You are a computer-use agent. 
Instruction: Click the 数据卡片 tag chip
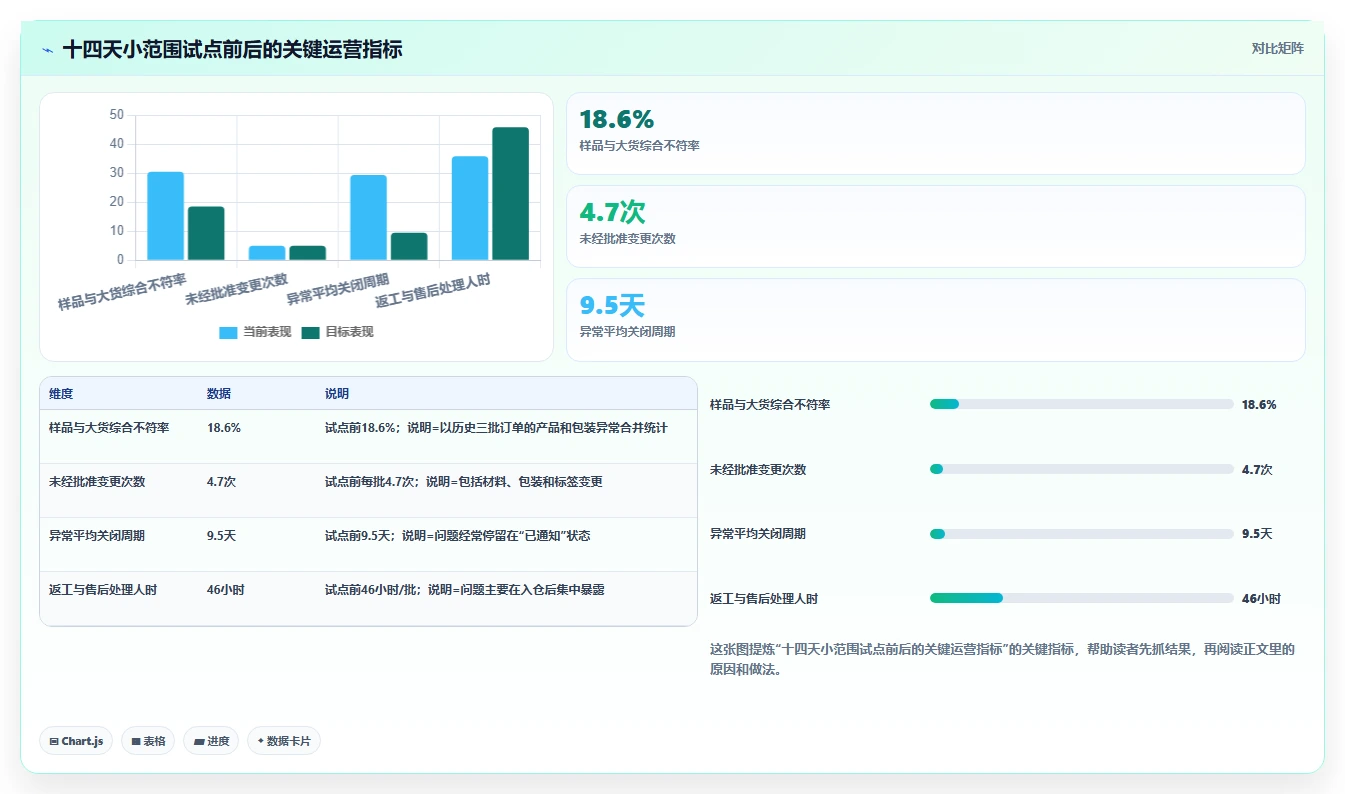point(284,741)
